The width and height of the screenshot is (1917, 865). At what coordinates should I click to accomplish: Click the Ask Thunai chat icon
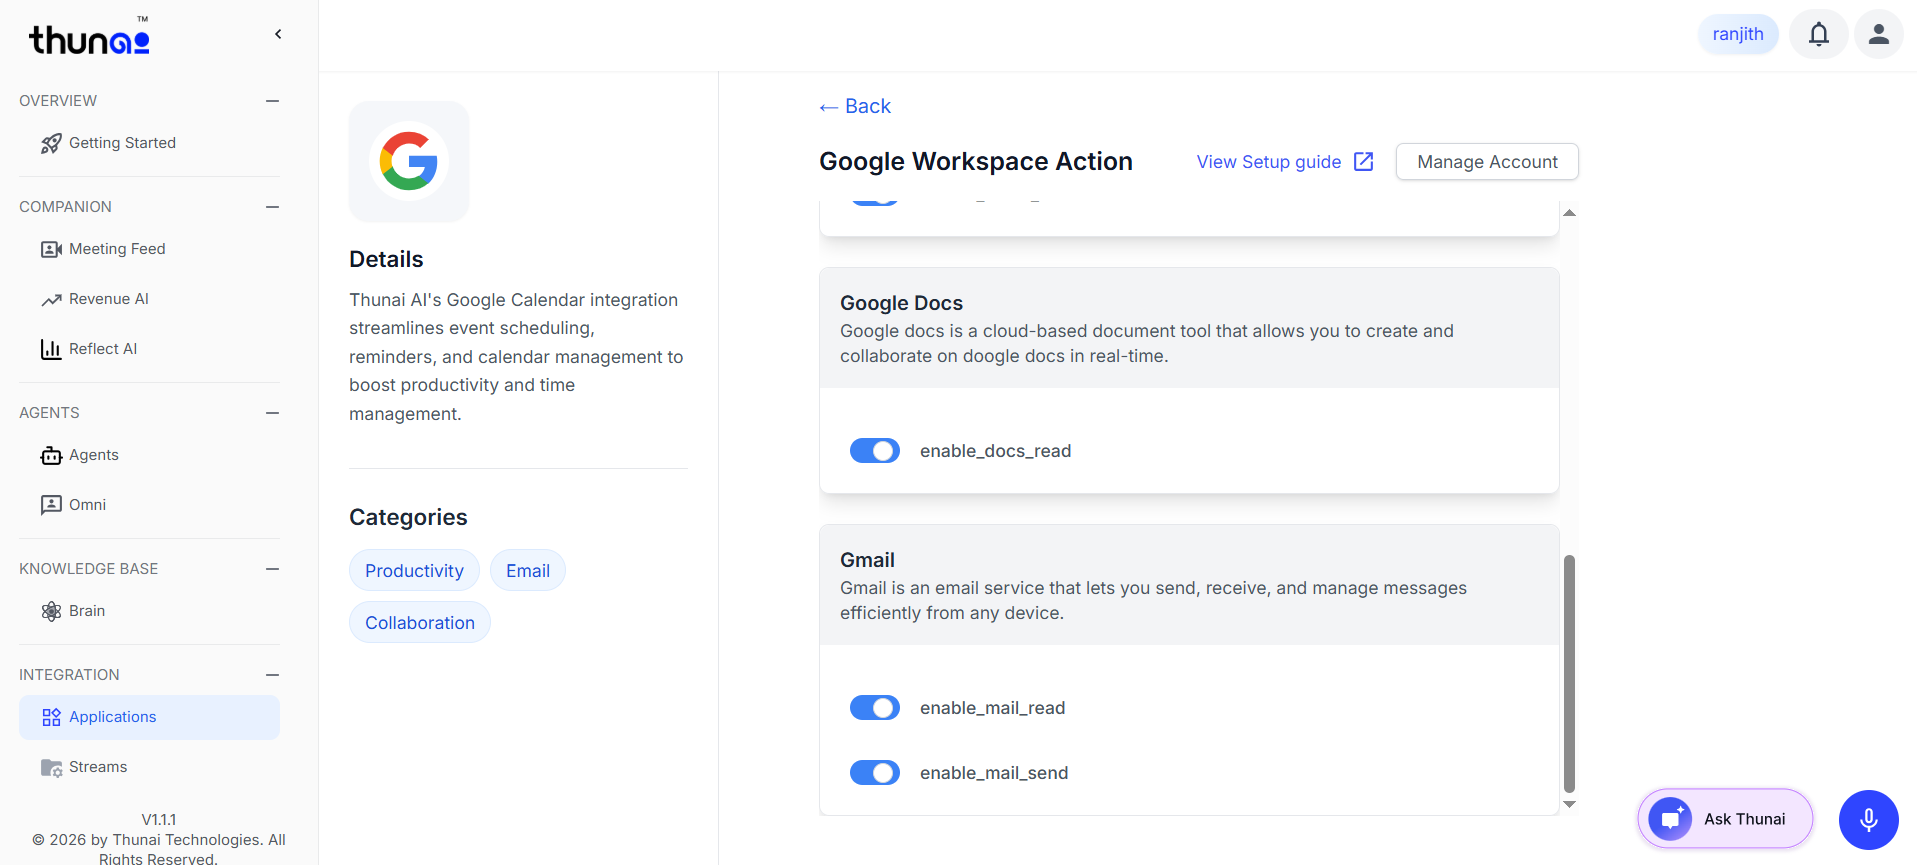click(1670, 819)
